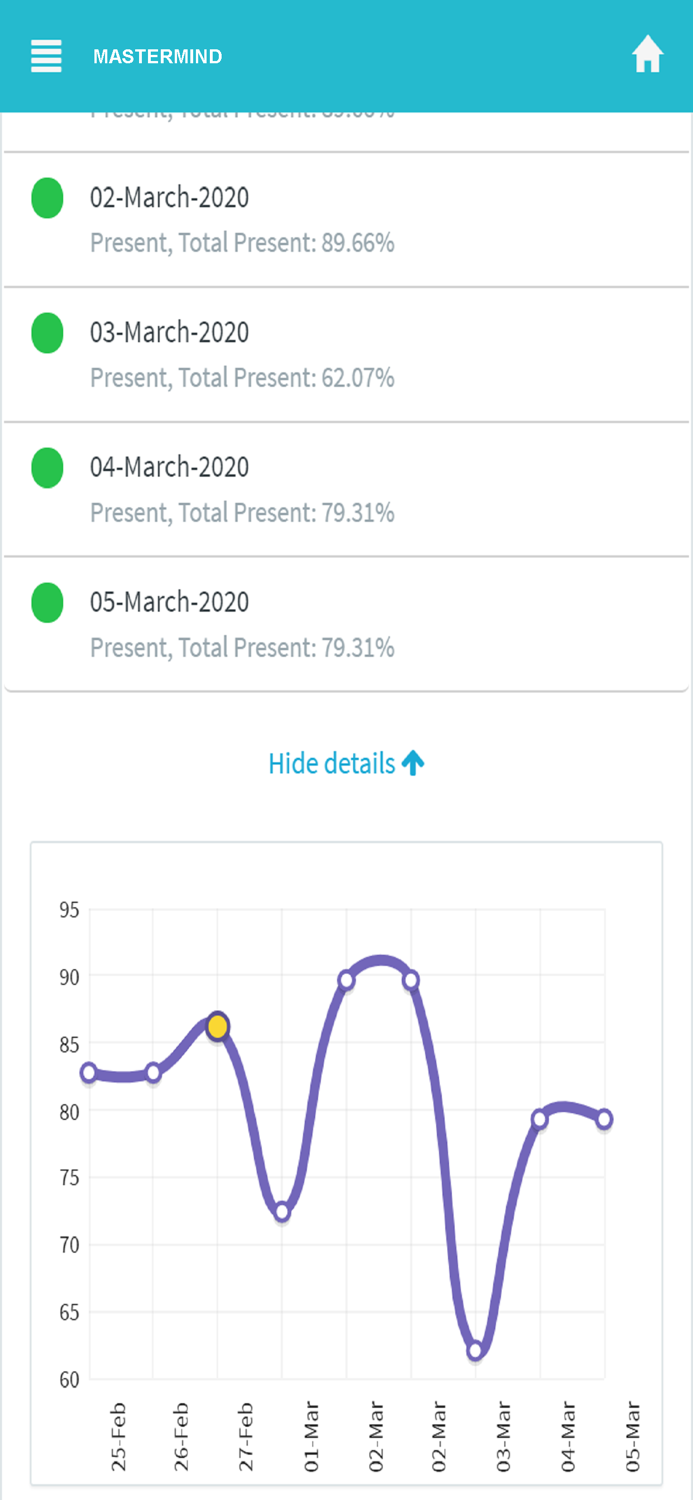Screen dimensions: 693x1500
Task: Open the 04-March-2020 attendance row
Action: tap(346, 490)
